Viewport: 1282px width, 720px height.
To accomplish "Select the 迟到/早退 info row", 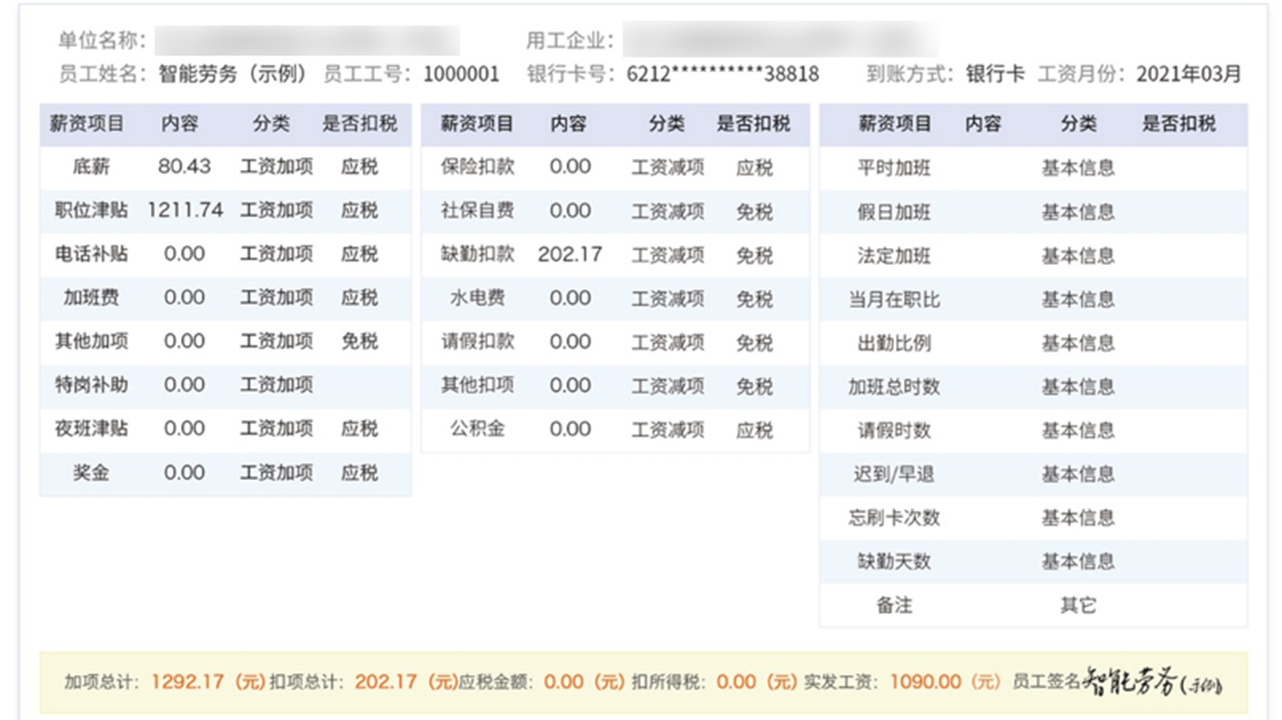I will (x=894, y=474).
